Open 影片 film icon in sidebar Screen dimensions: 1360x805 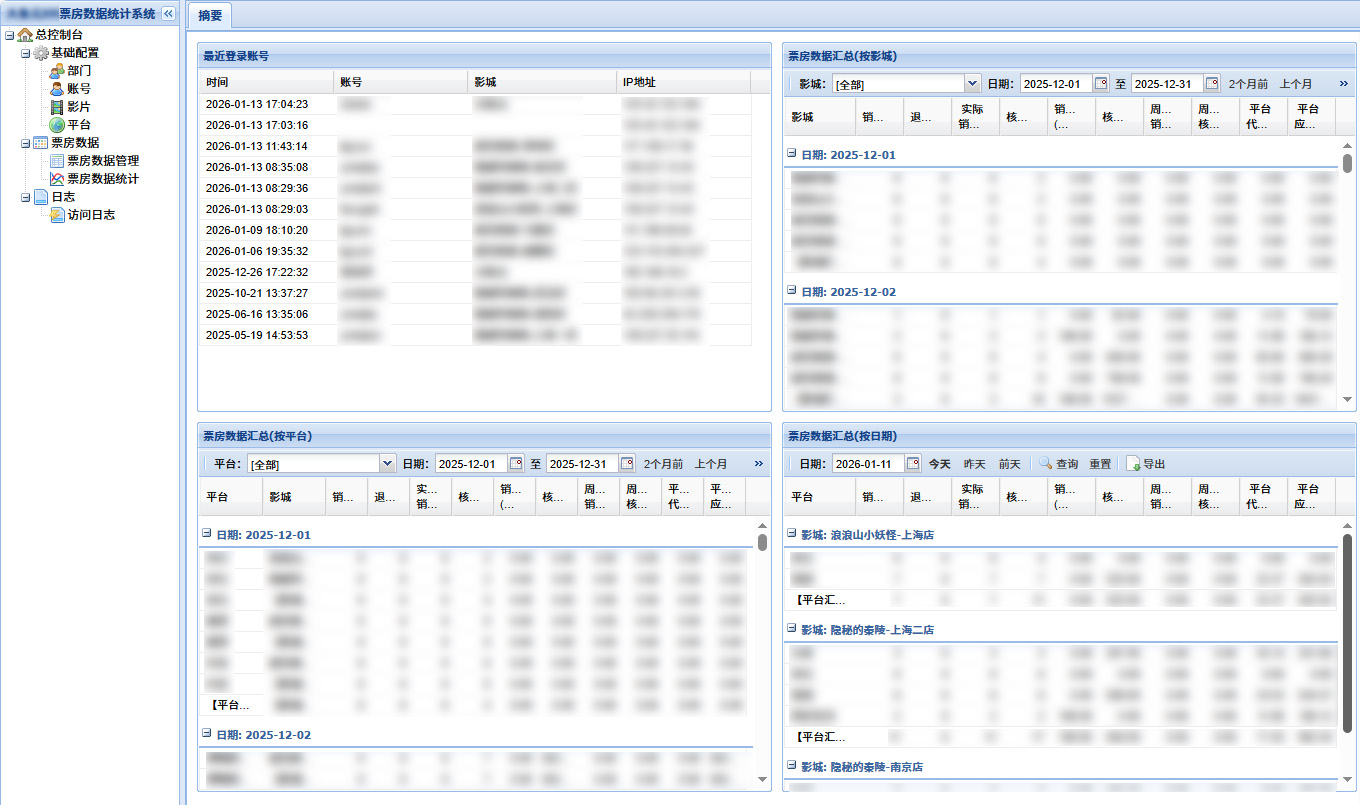(x=57, y=107)
